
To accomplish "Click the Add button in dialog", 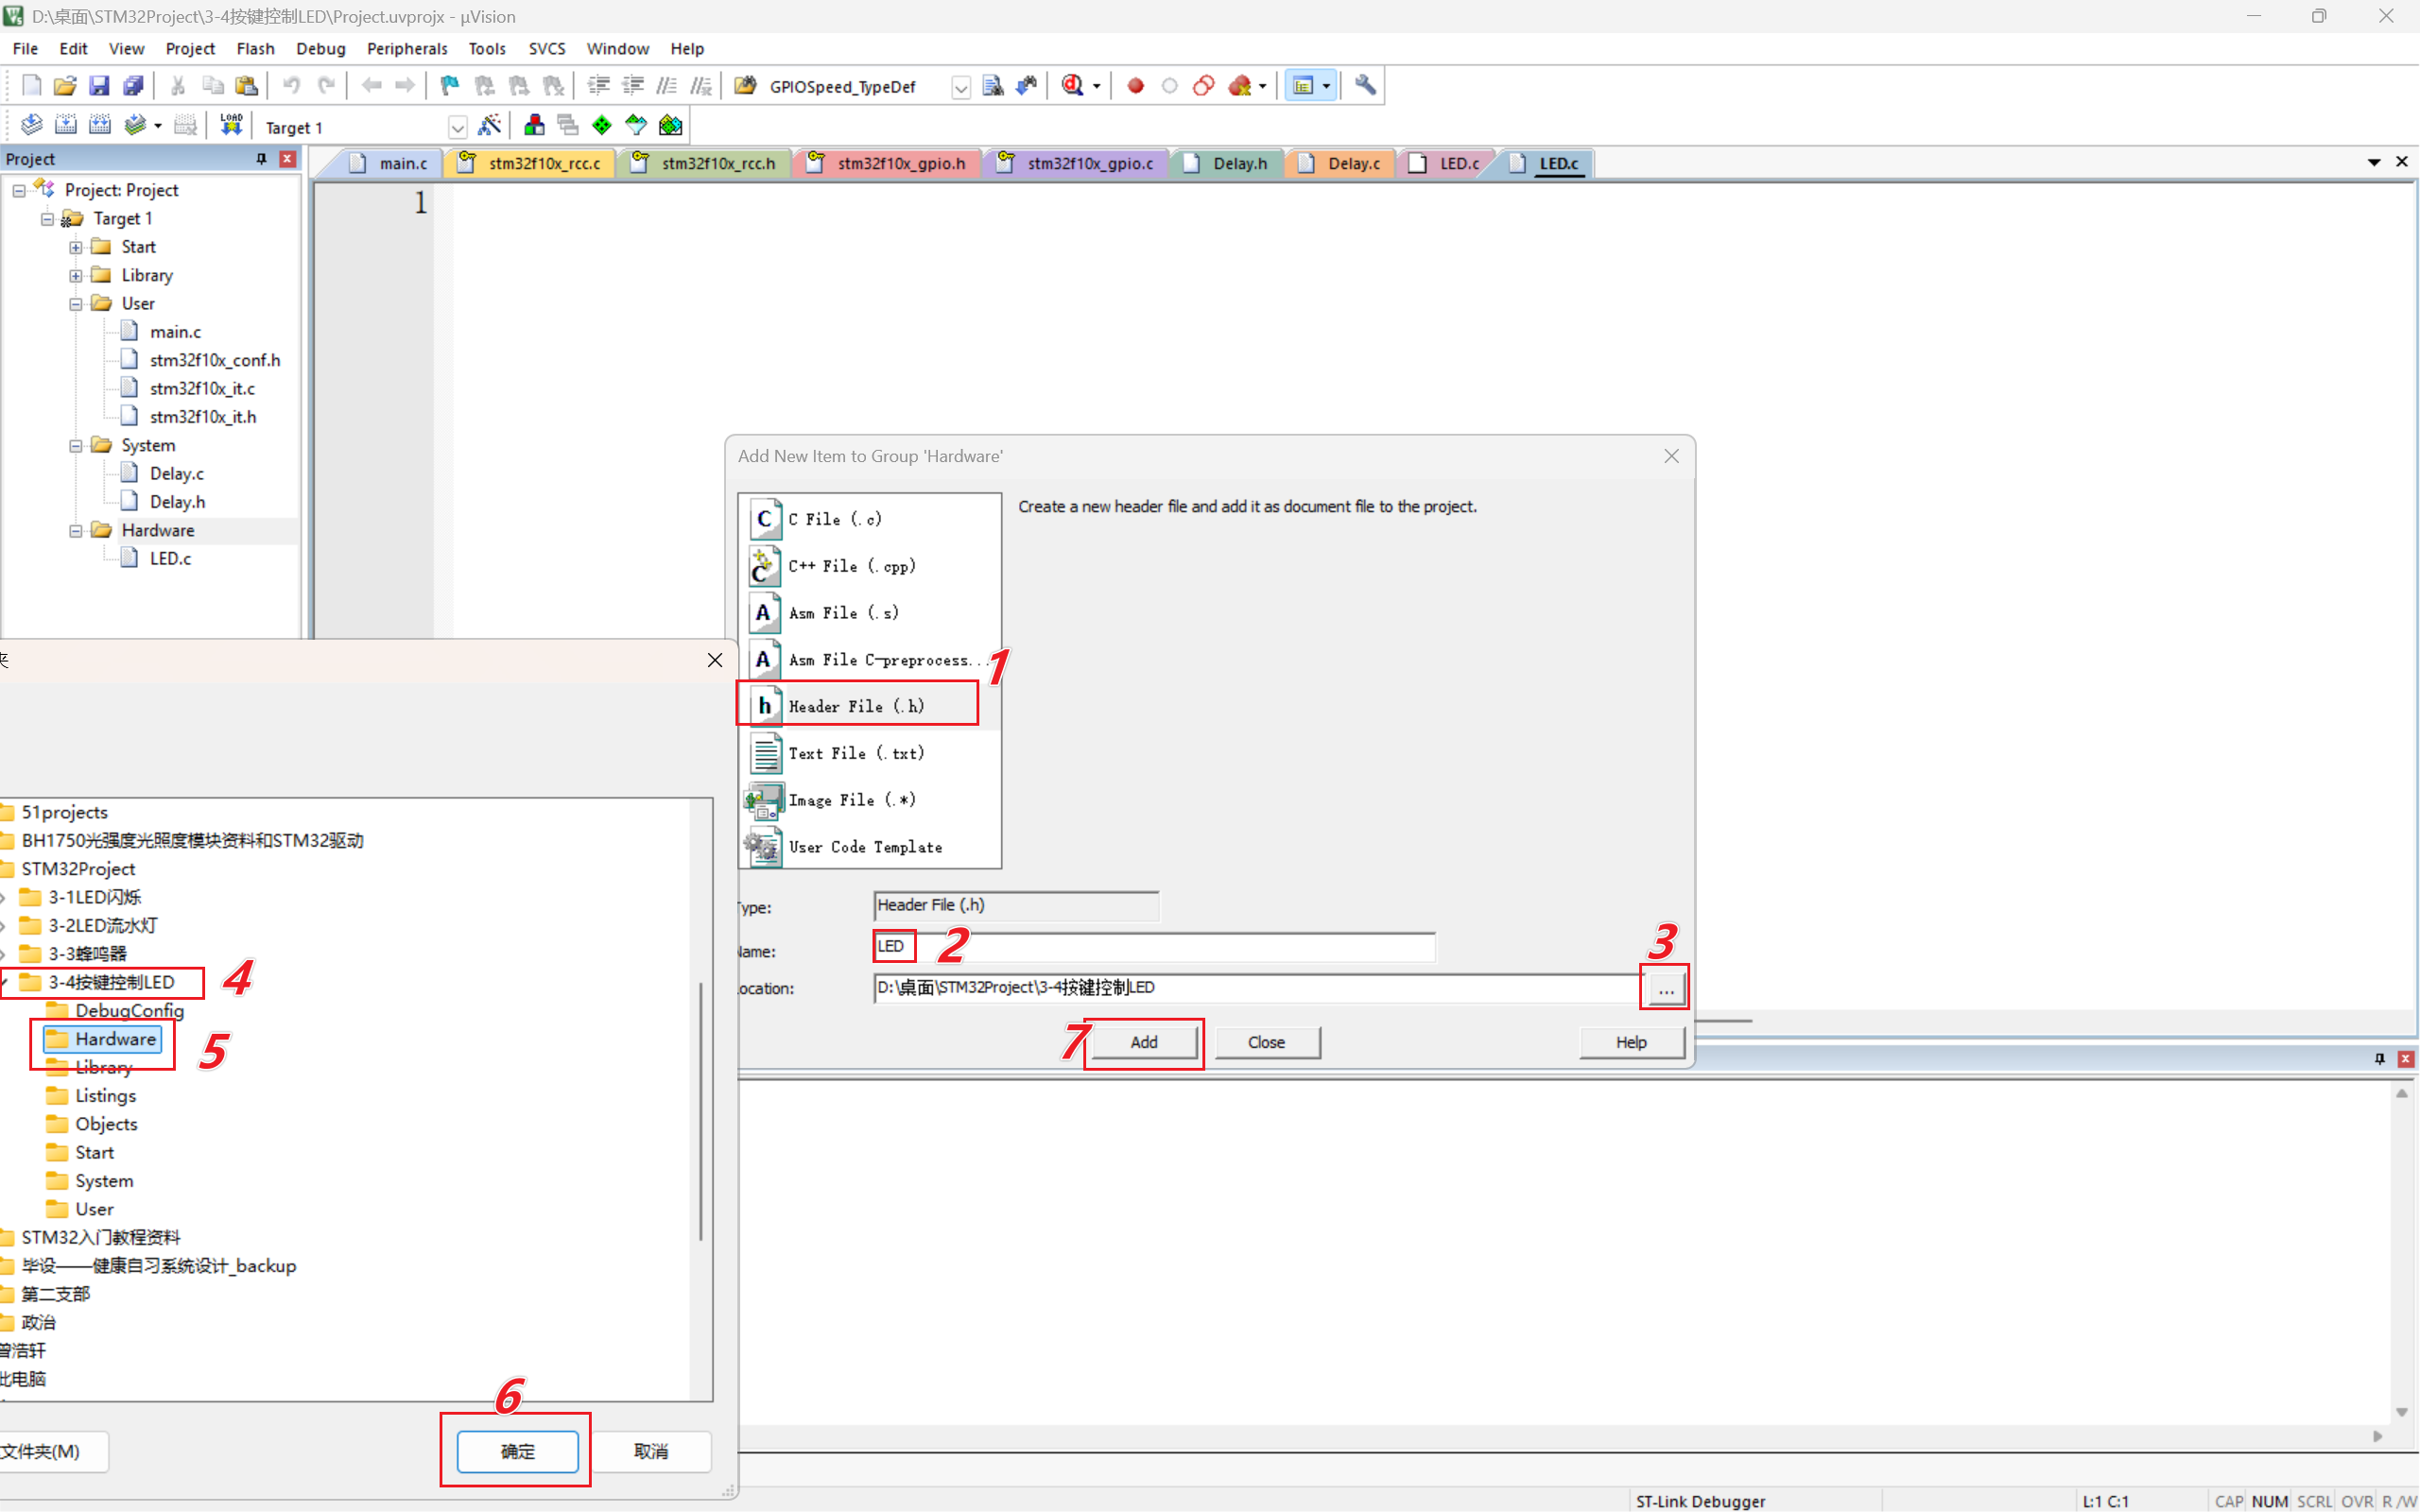I will click(1143, 1042).
